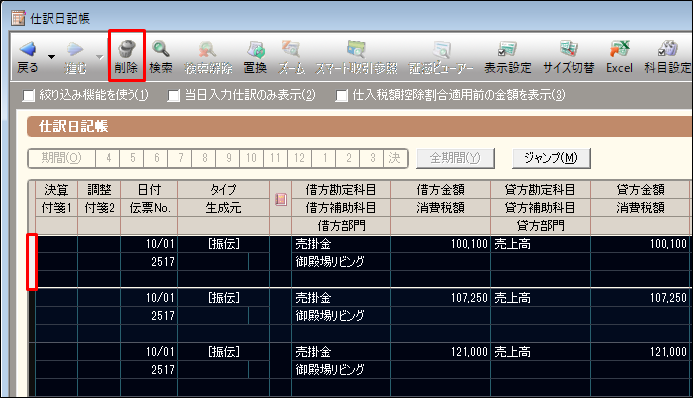Select 決 closing period in period bar
693x398 pixels.
[x=395, y=158]
